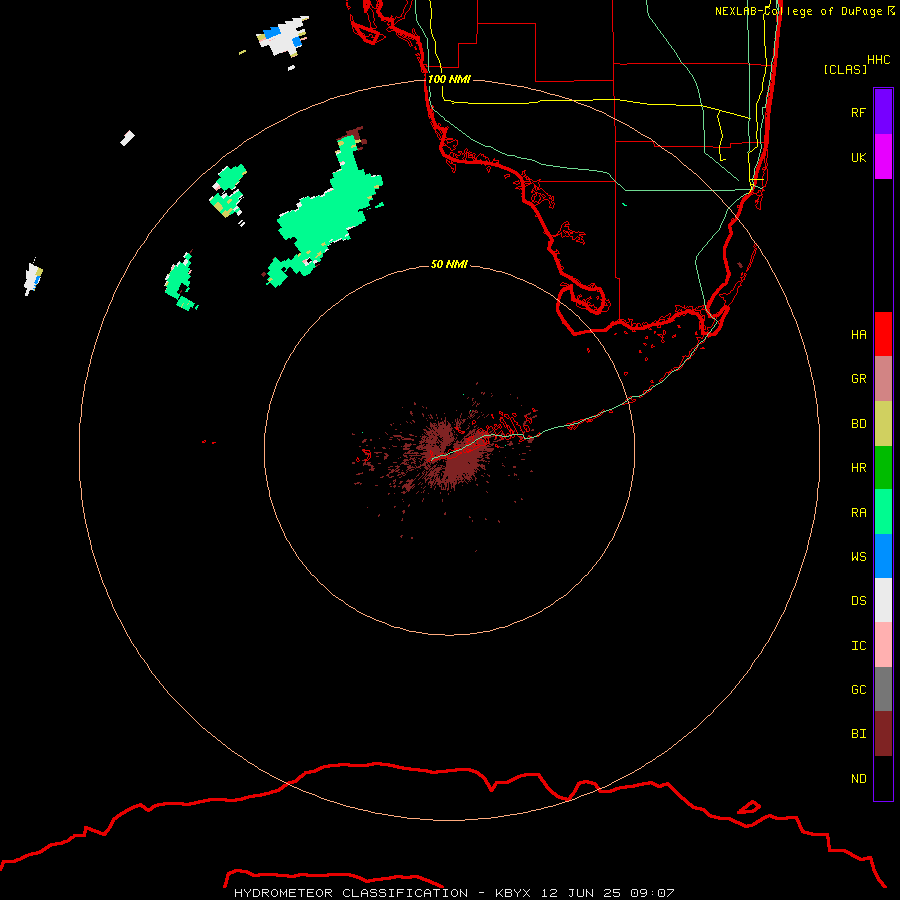Image resolution: width=900 pixels, height=900 pixels.
Task: Click the IC pink legend swatch
Action: [883, 645]
